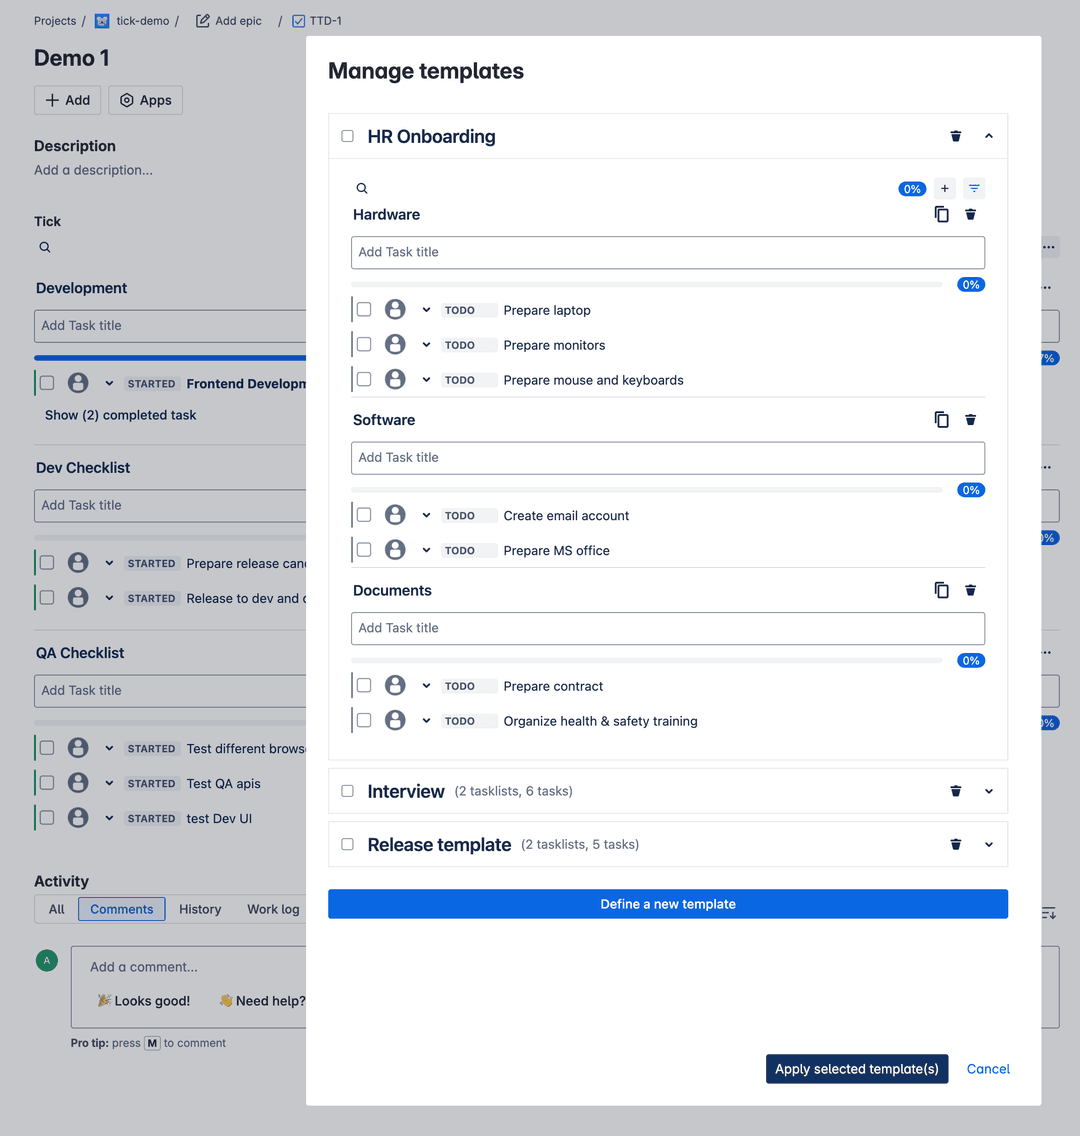Image resolution: width=1080 pixels, height=1136 pixels.
Task: Assign user for Prepare contract task
Action: pos(395,685)
